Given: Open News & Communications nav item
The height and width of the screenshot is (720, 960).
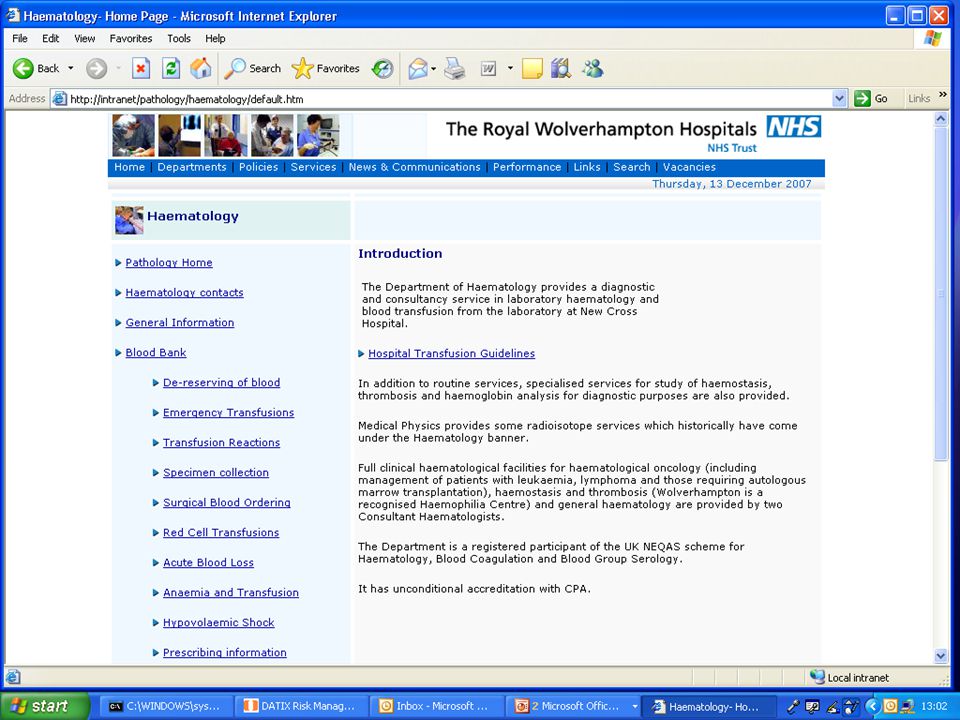Looking at the screenshot, I should pyautogui.click(x=414, y=167).
